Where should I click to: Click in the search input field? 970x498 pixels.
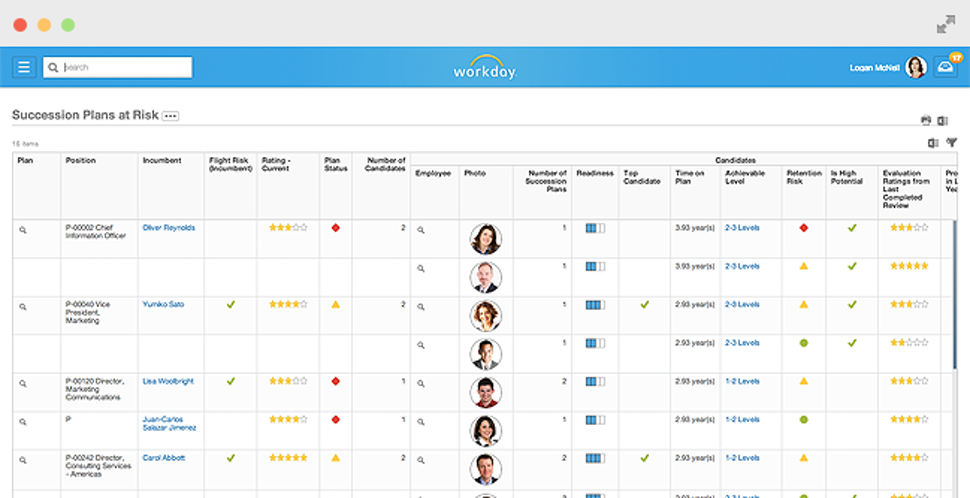click(125, 67)
